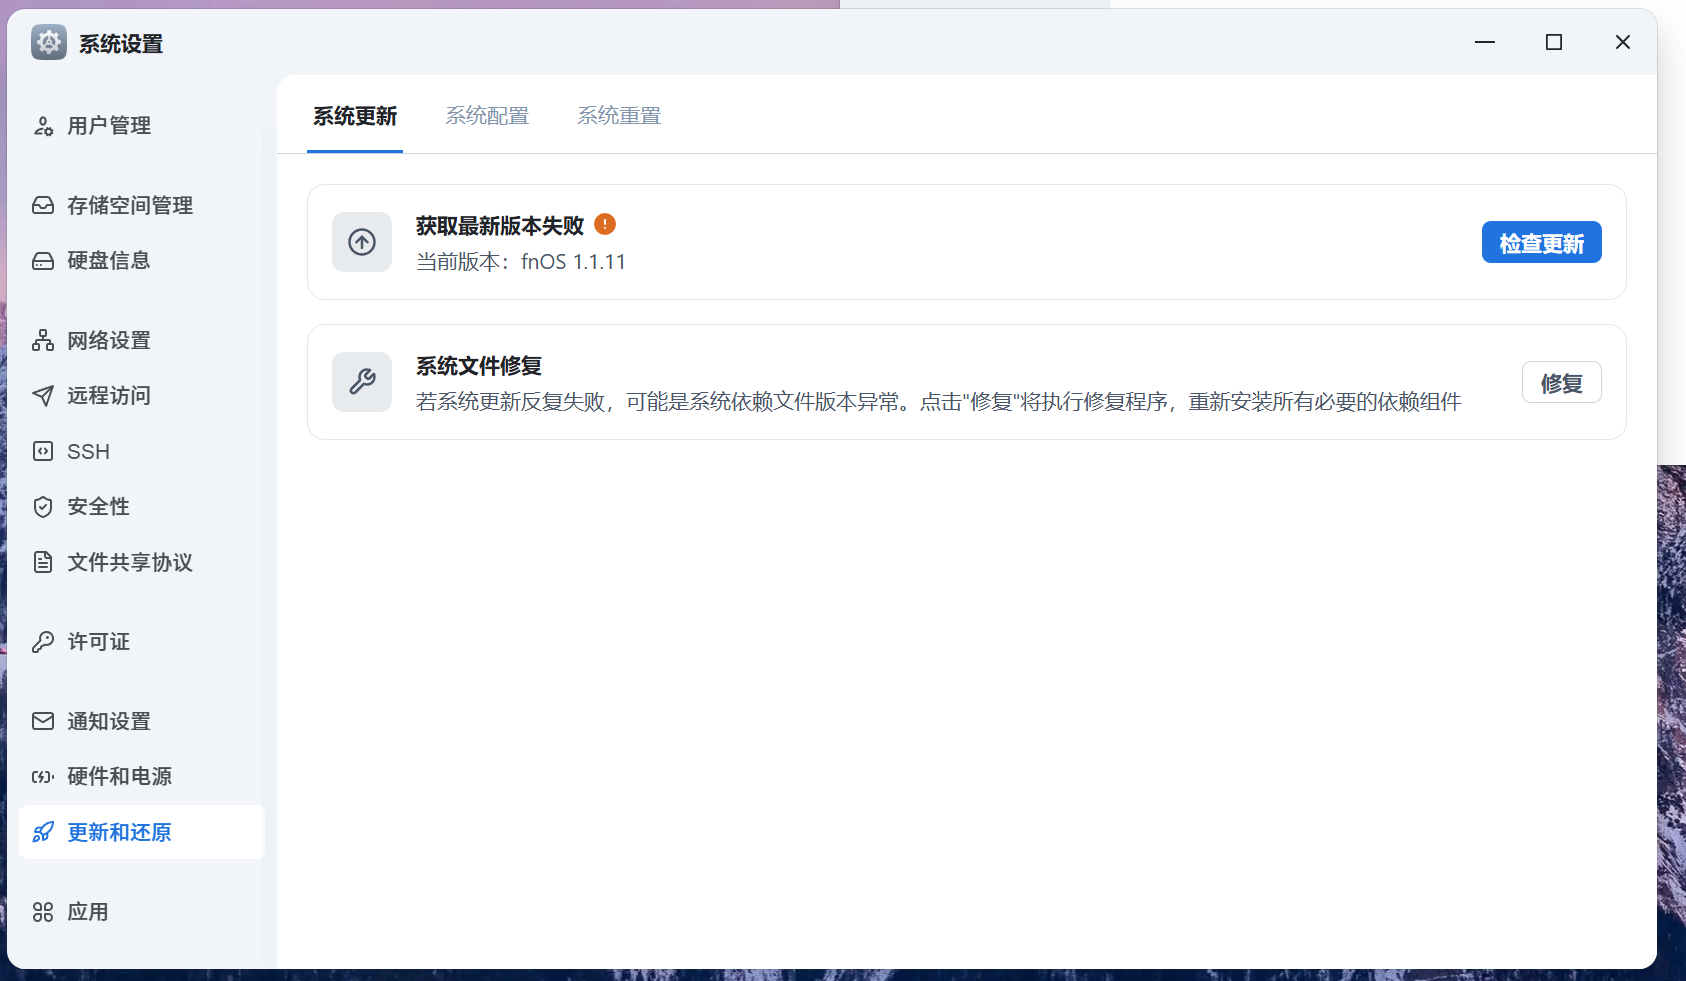Open the 应用 apps grid icon
The width and height of the screenshot is (1686, 981).
[x=43, y=912]
